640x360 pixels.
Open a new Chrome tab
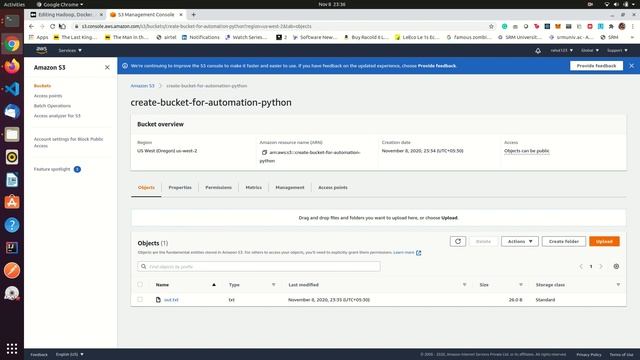pos(193,15)
